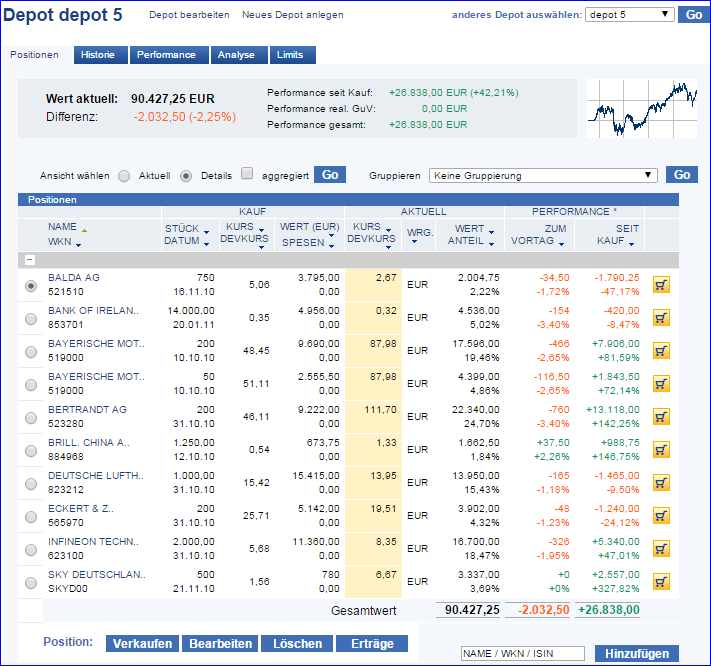Open the 'Neues Depot anlegen' link

[292, 15]
